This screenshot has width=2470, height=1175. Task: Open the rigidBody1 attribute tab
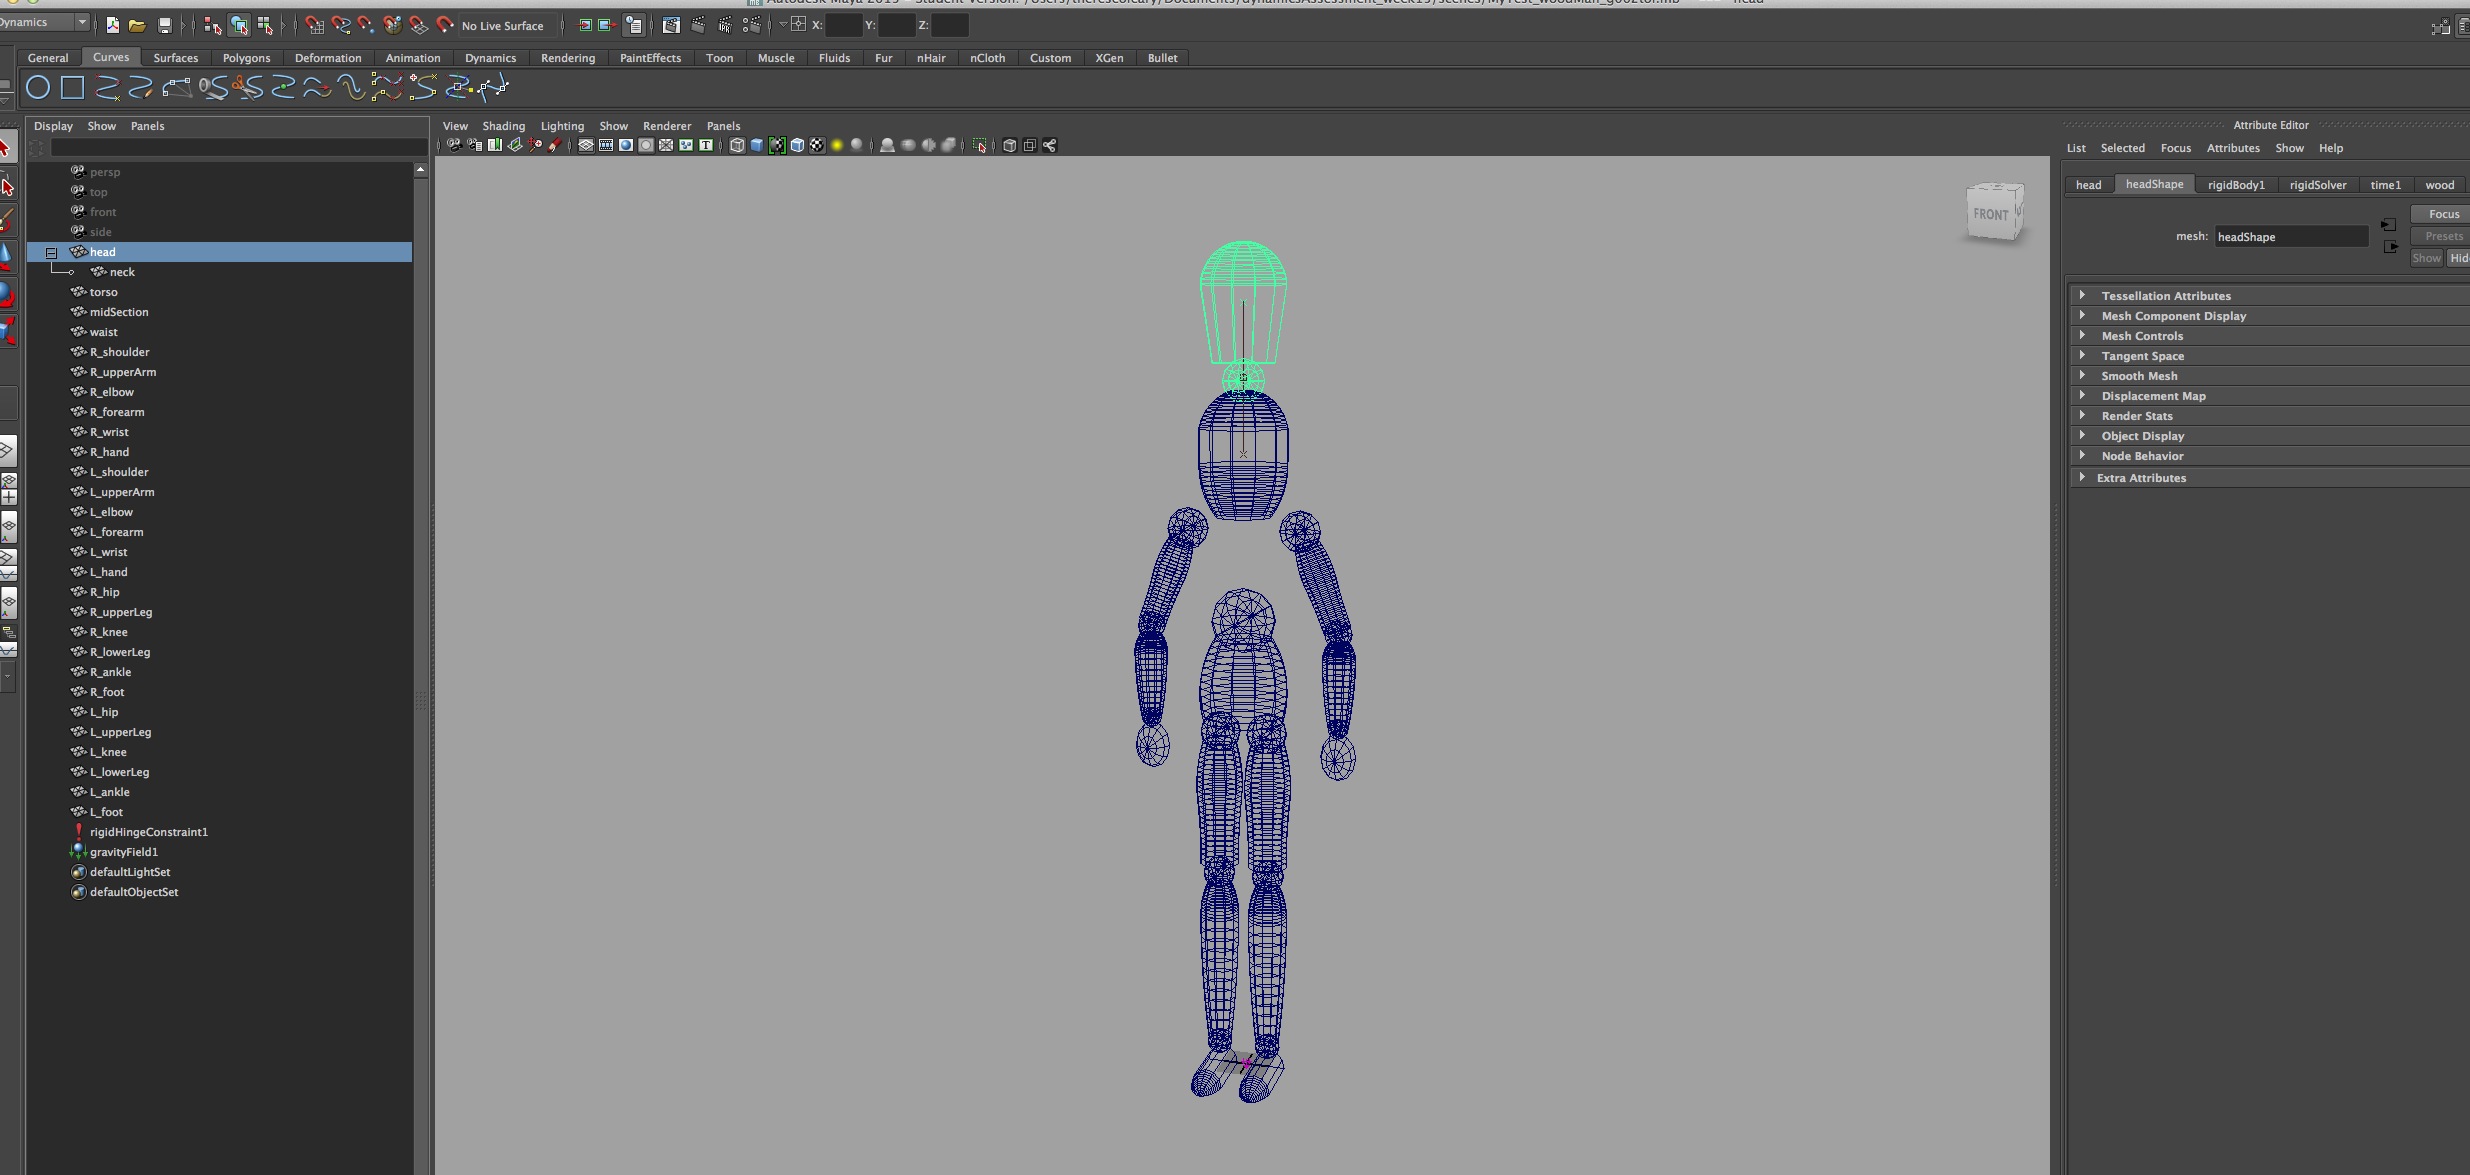[x=2236, y=185]
